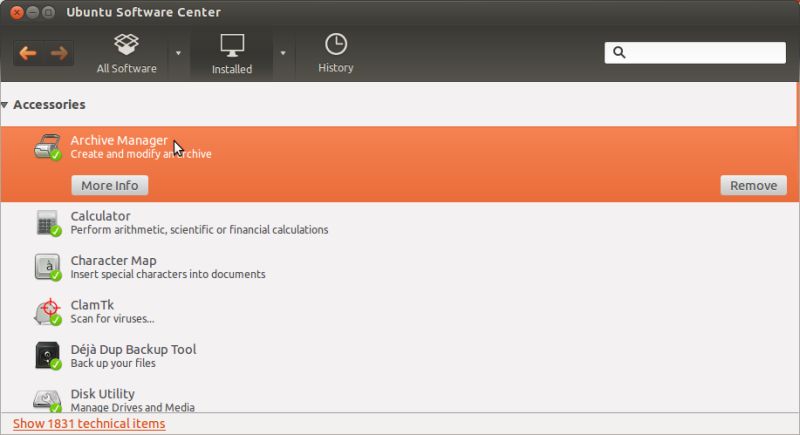The width and height of the screenshot is (800, 435).
Task: Click the Déjà Dup Backup Tool icon
Action: pyautogui.click(x=47, y=356)
